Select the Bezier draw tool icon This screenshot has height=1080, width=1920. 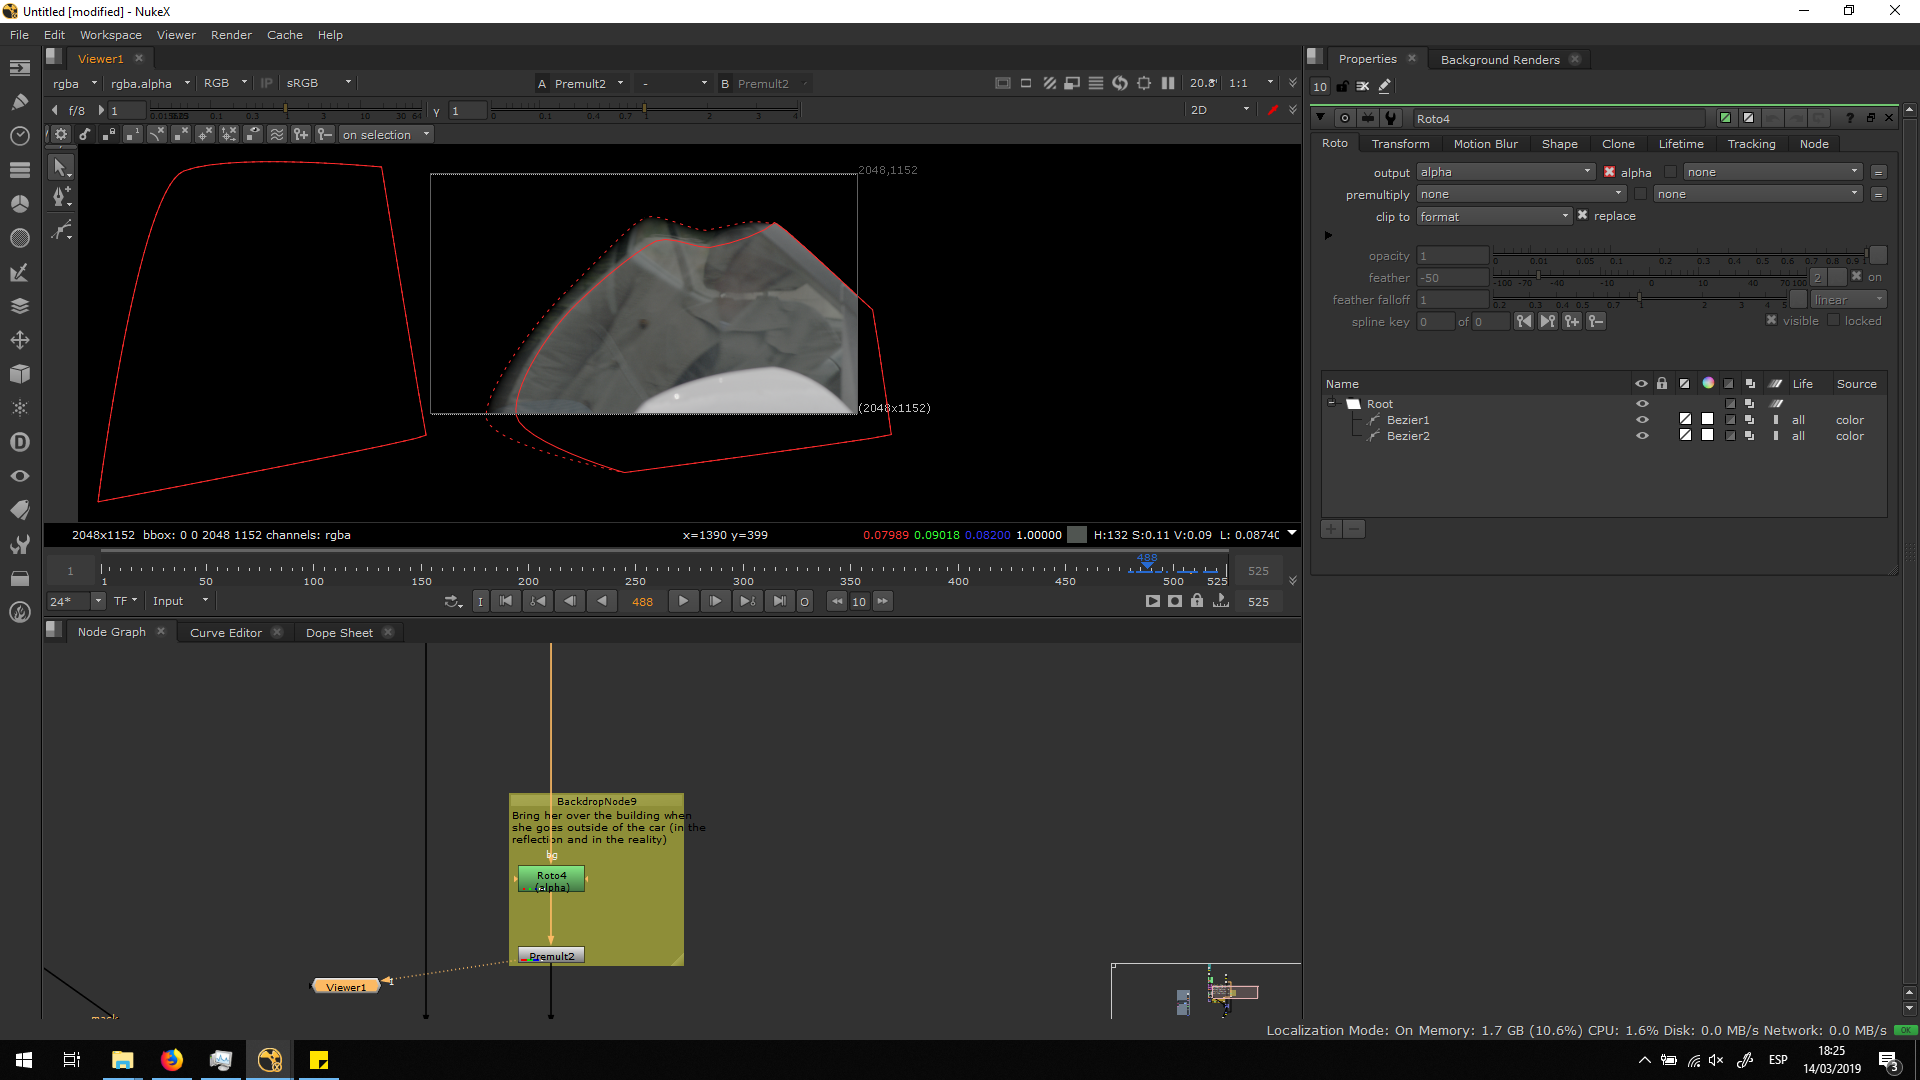61,197
